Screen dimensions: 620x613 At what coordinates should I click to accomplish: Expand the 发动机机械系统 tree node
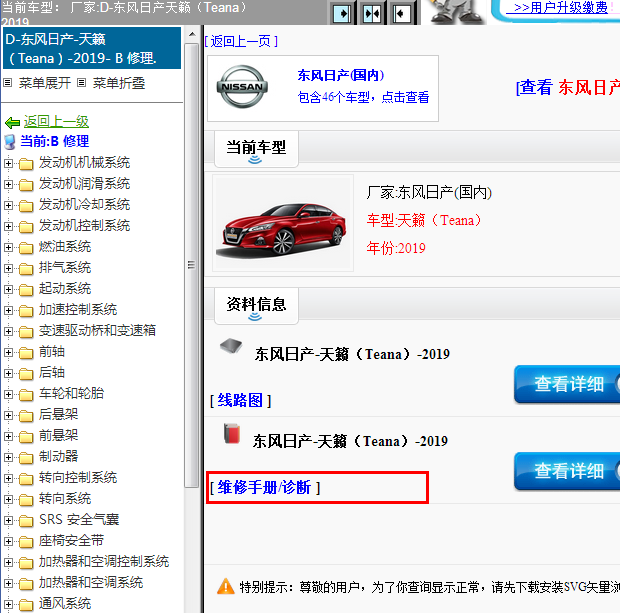[8, 163]
